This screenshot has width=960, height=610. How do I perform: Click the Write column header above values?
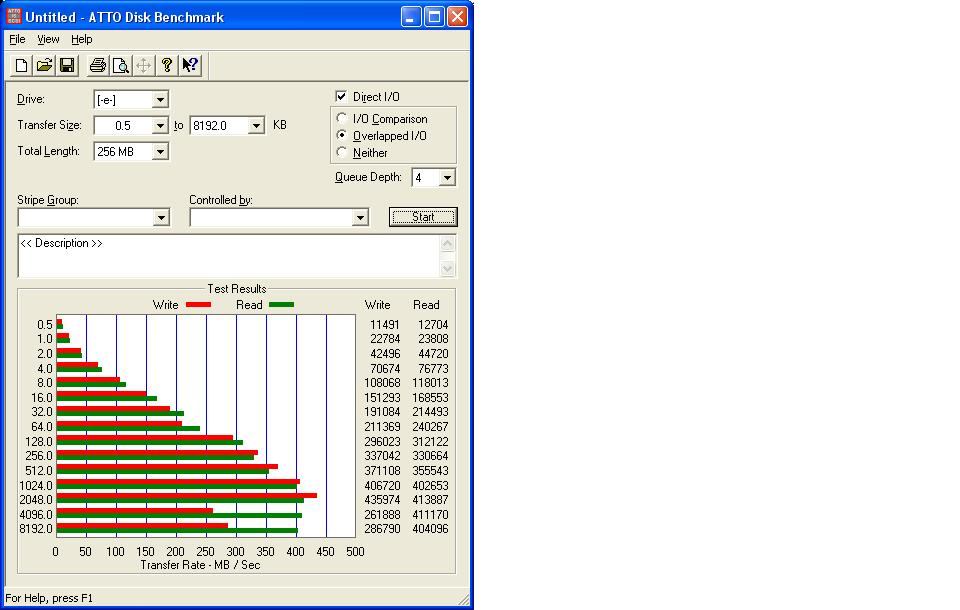tap(377, 304)
